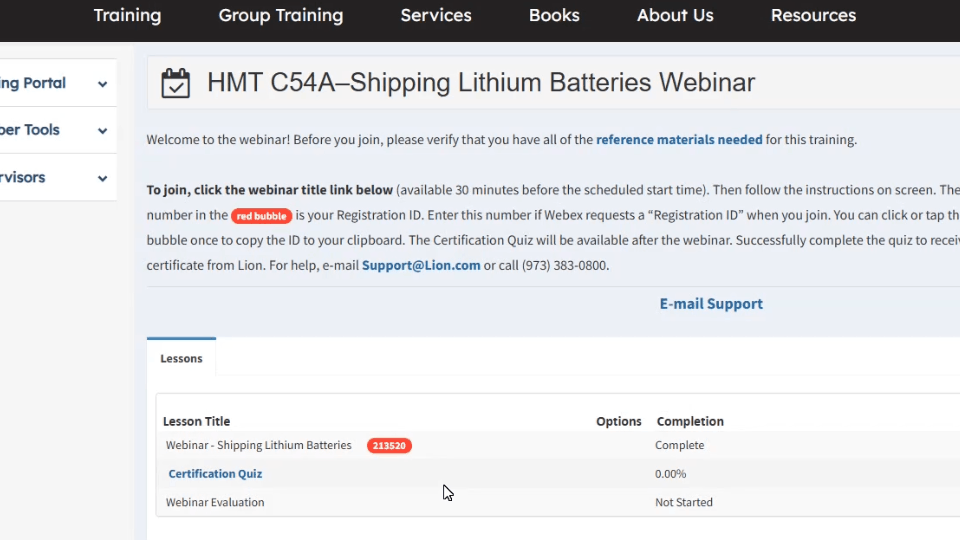Click the Support@Lion.com email link
The height and width of the screenshot is (540, 960).
point(421,266)
